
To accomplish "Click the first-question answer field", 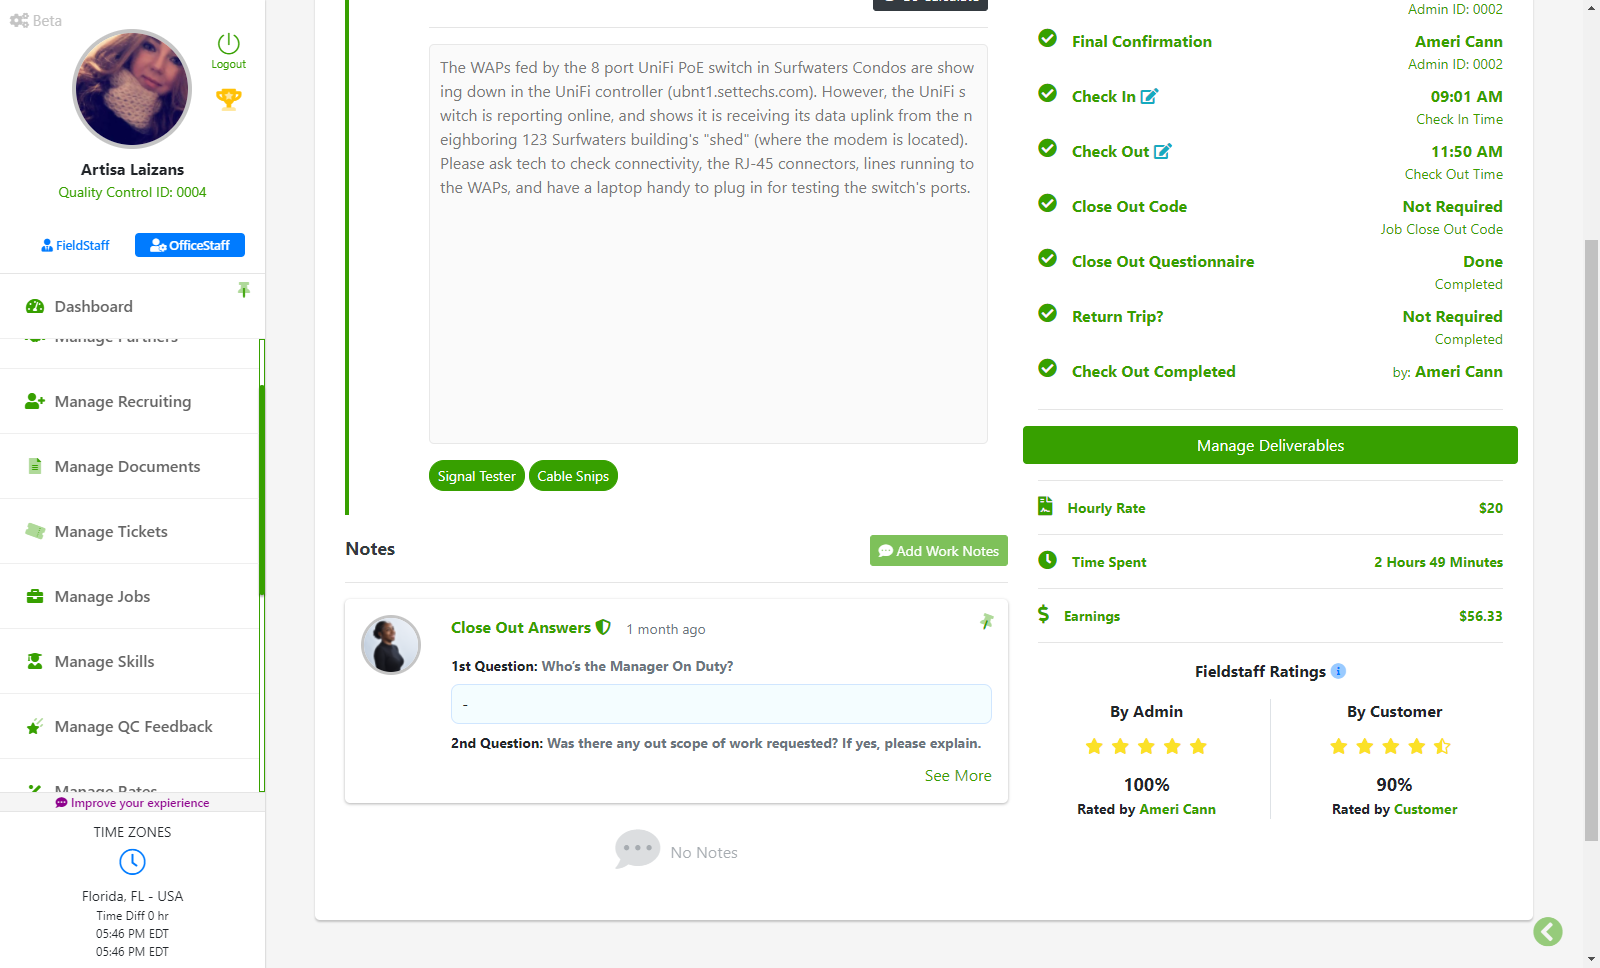I will pos(721,704).
